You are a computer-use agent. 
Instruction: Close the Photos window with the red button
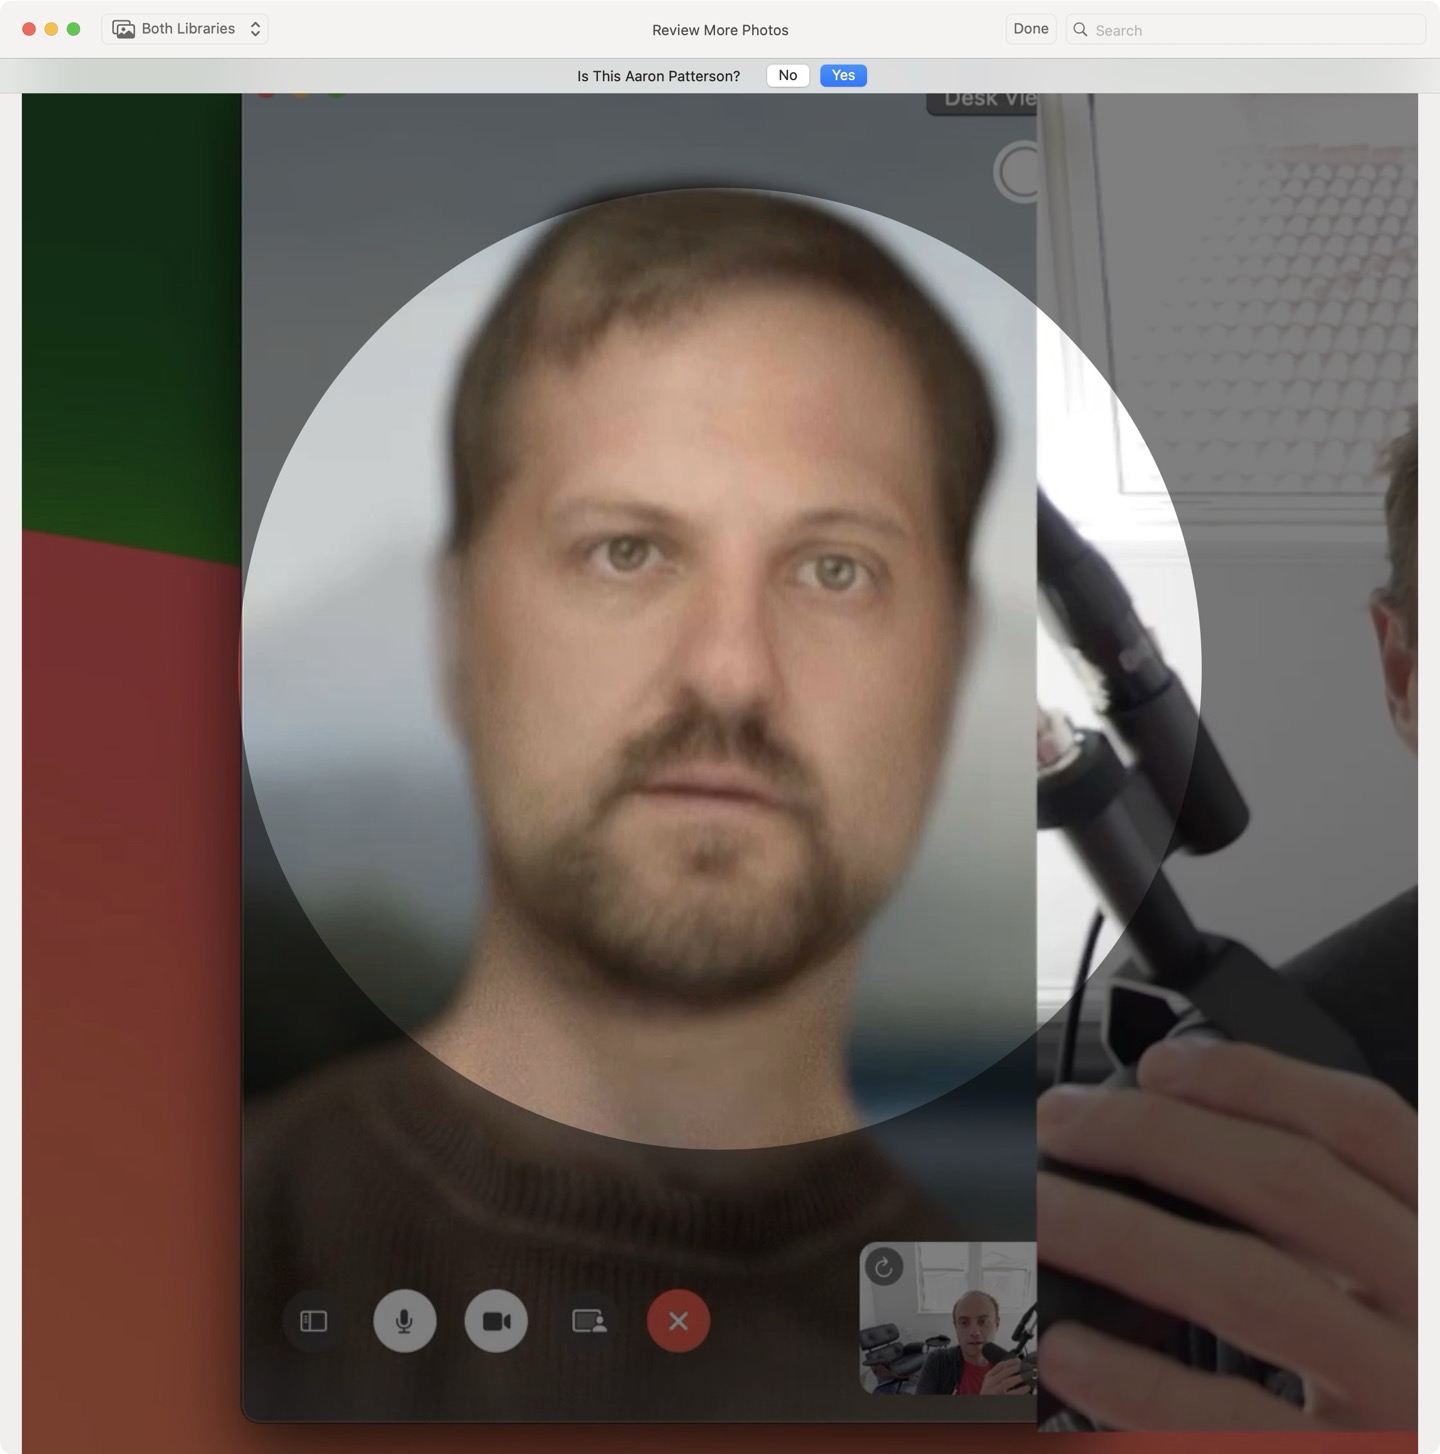click(x=29, y=29)
